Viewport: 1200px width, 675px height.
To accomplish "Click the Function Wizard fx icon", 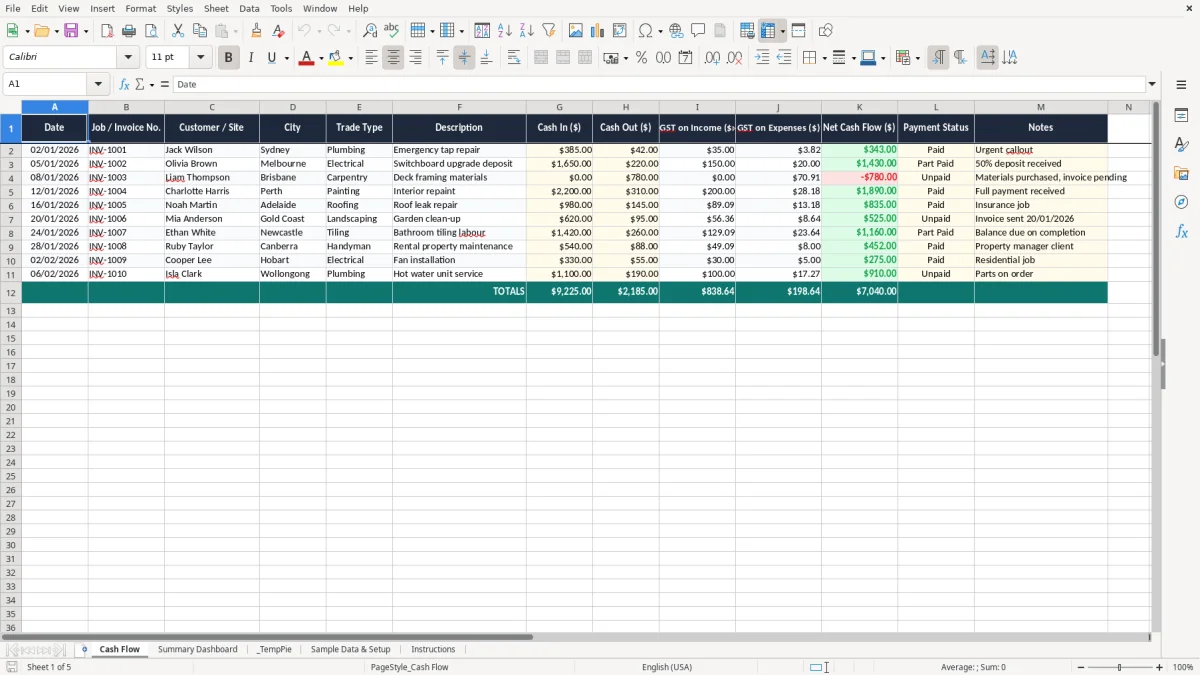I will tap(125, 85).
